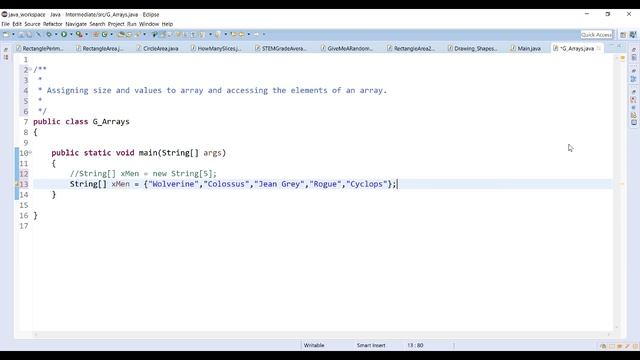Switch to the GiveMeARandom... tab

[347, 48]
